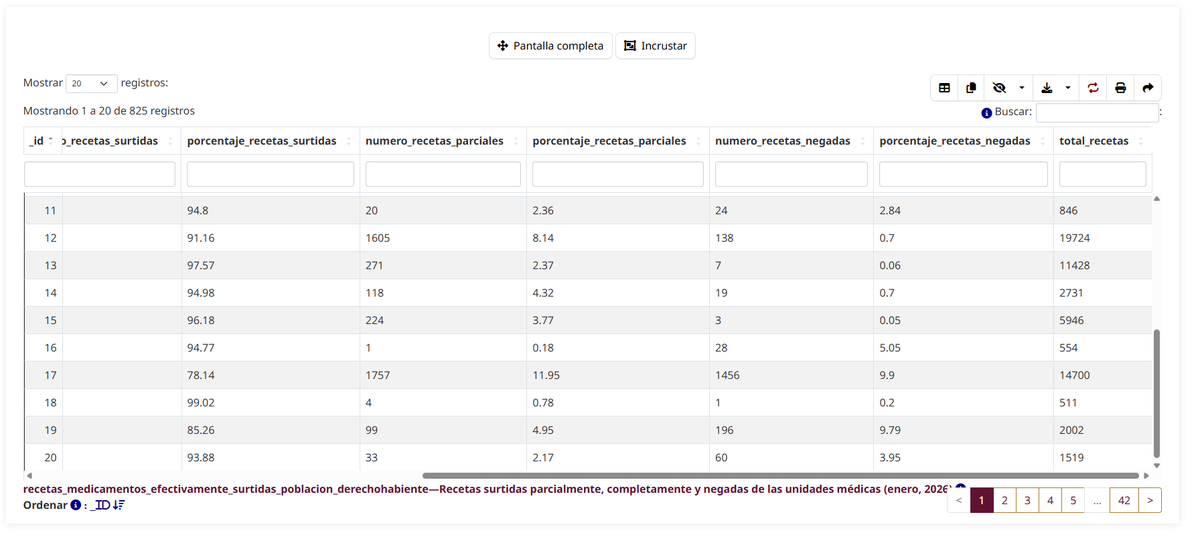Select cell value 78.14 in row 17
The width and height of the screenshot is (1200, 537).
click(x=201, y=375)
